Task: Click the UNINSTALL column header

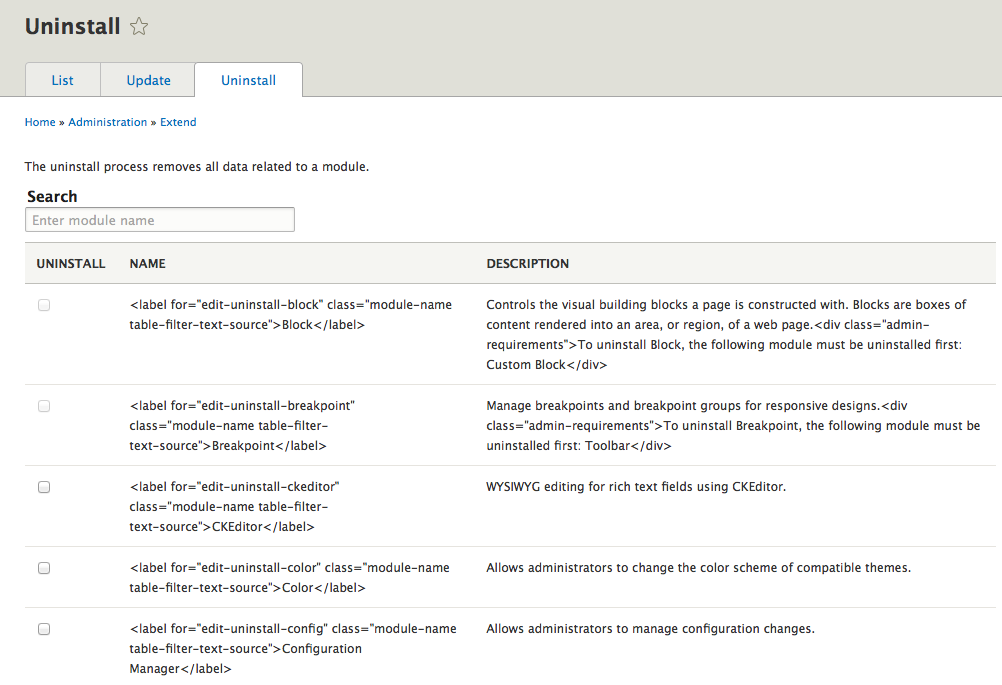Action: tap(71, 264)
